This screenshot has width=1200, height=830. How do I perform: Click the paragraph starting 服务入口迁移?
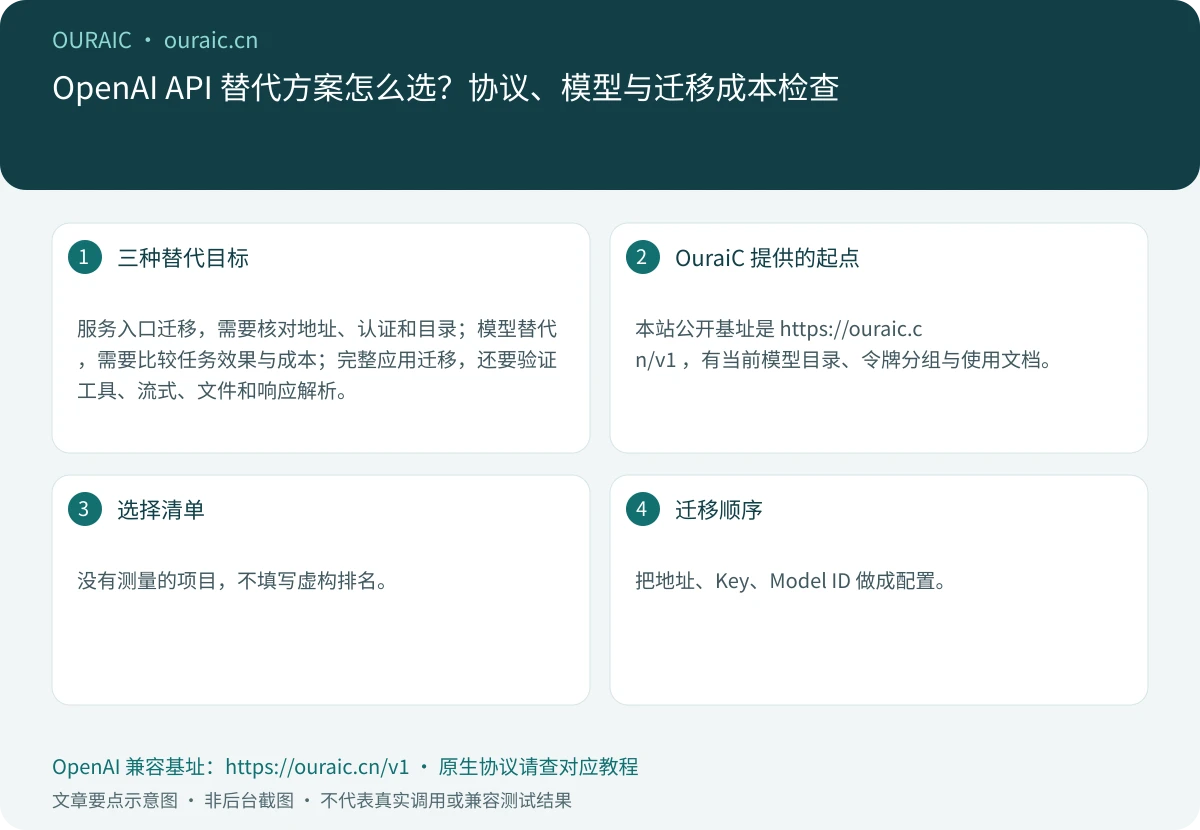point(317,360)
